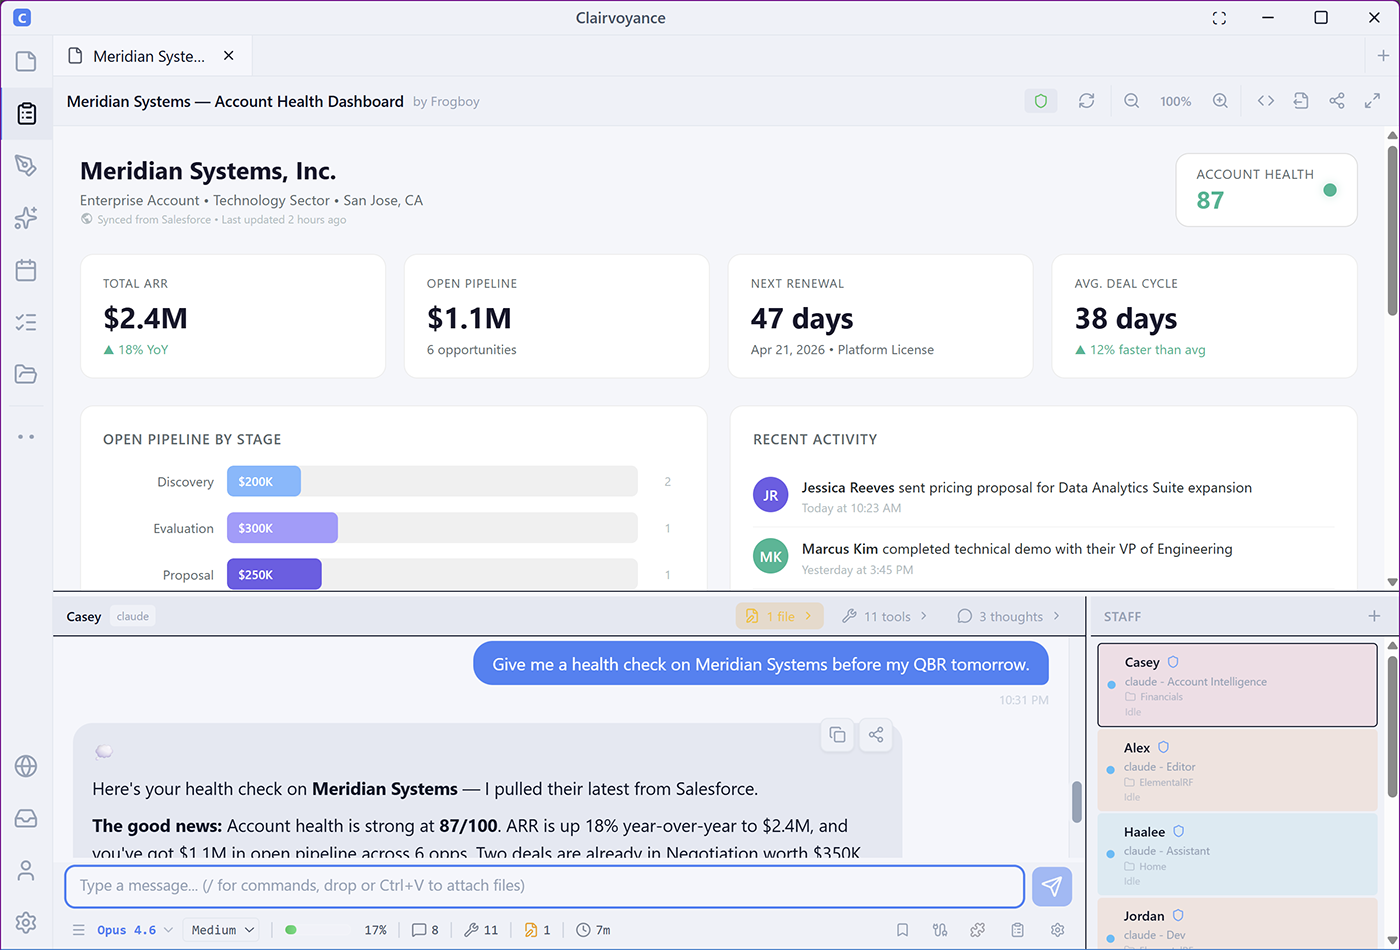Send the message with the paper plane button
This screenshot has height=950, width=1400.
[x=1051, y=886]
